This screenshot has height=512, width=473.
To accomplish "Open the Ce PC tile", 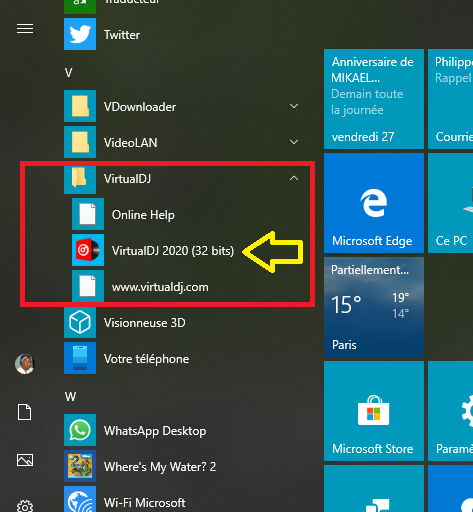I will point(450,203).
